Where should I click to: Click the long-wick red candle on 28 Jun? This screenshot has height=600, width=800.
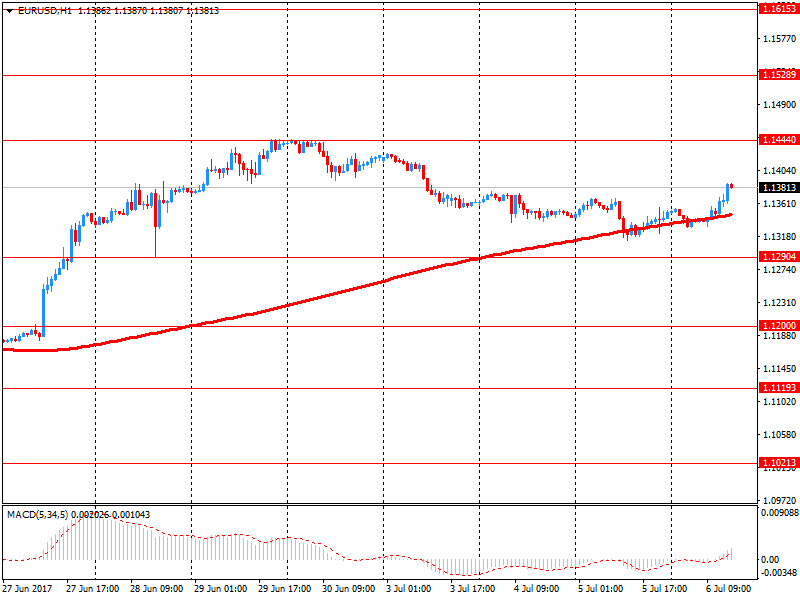tap(155, 224)
